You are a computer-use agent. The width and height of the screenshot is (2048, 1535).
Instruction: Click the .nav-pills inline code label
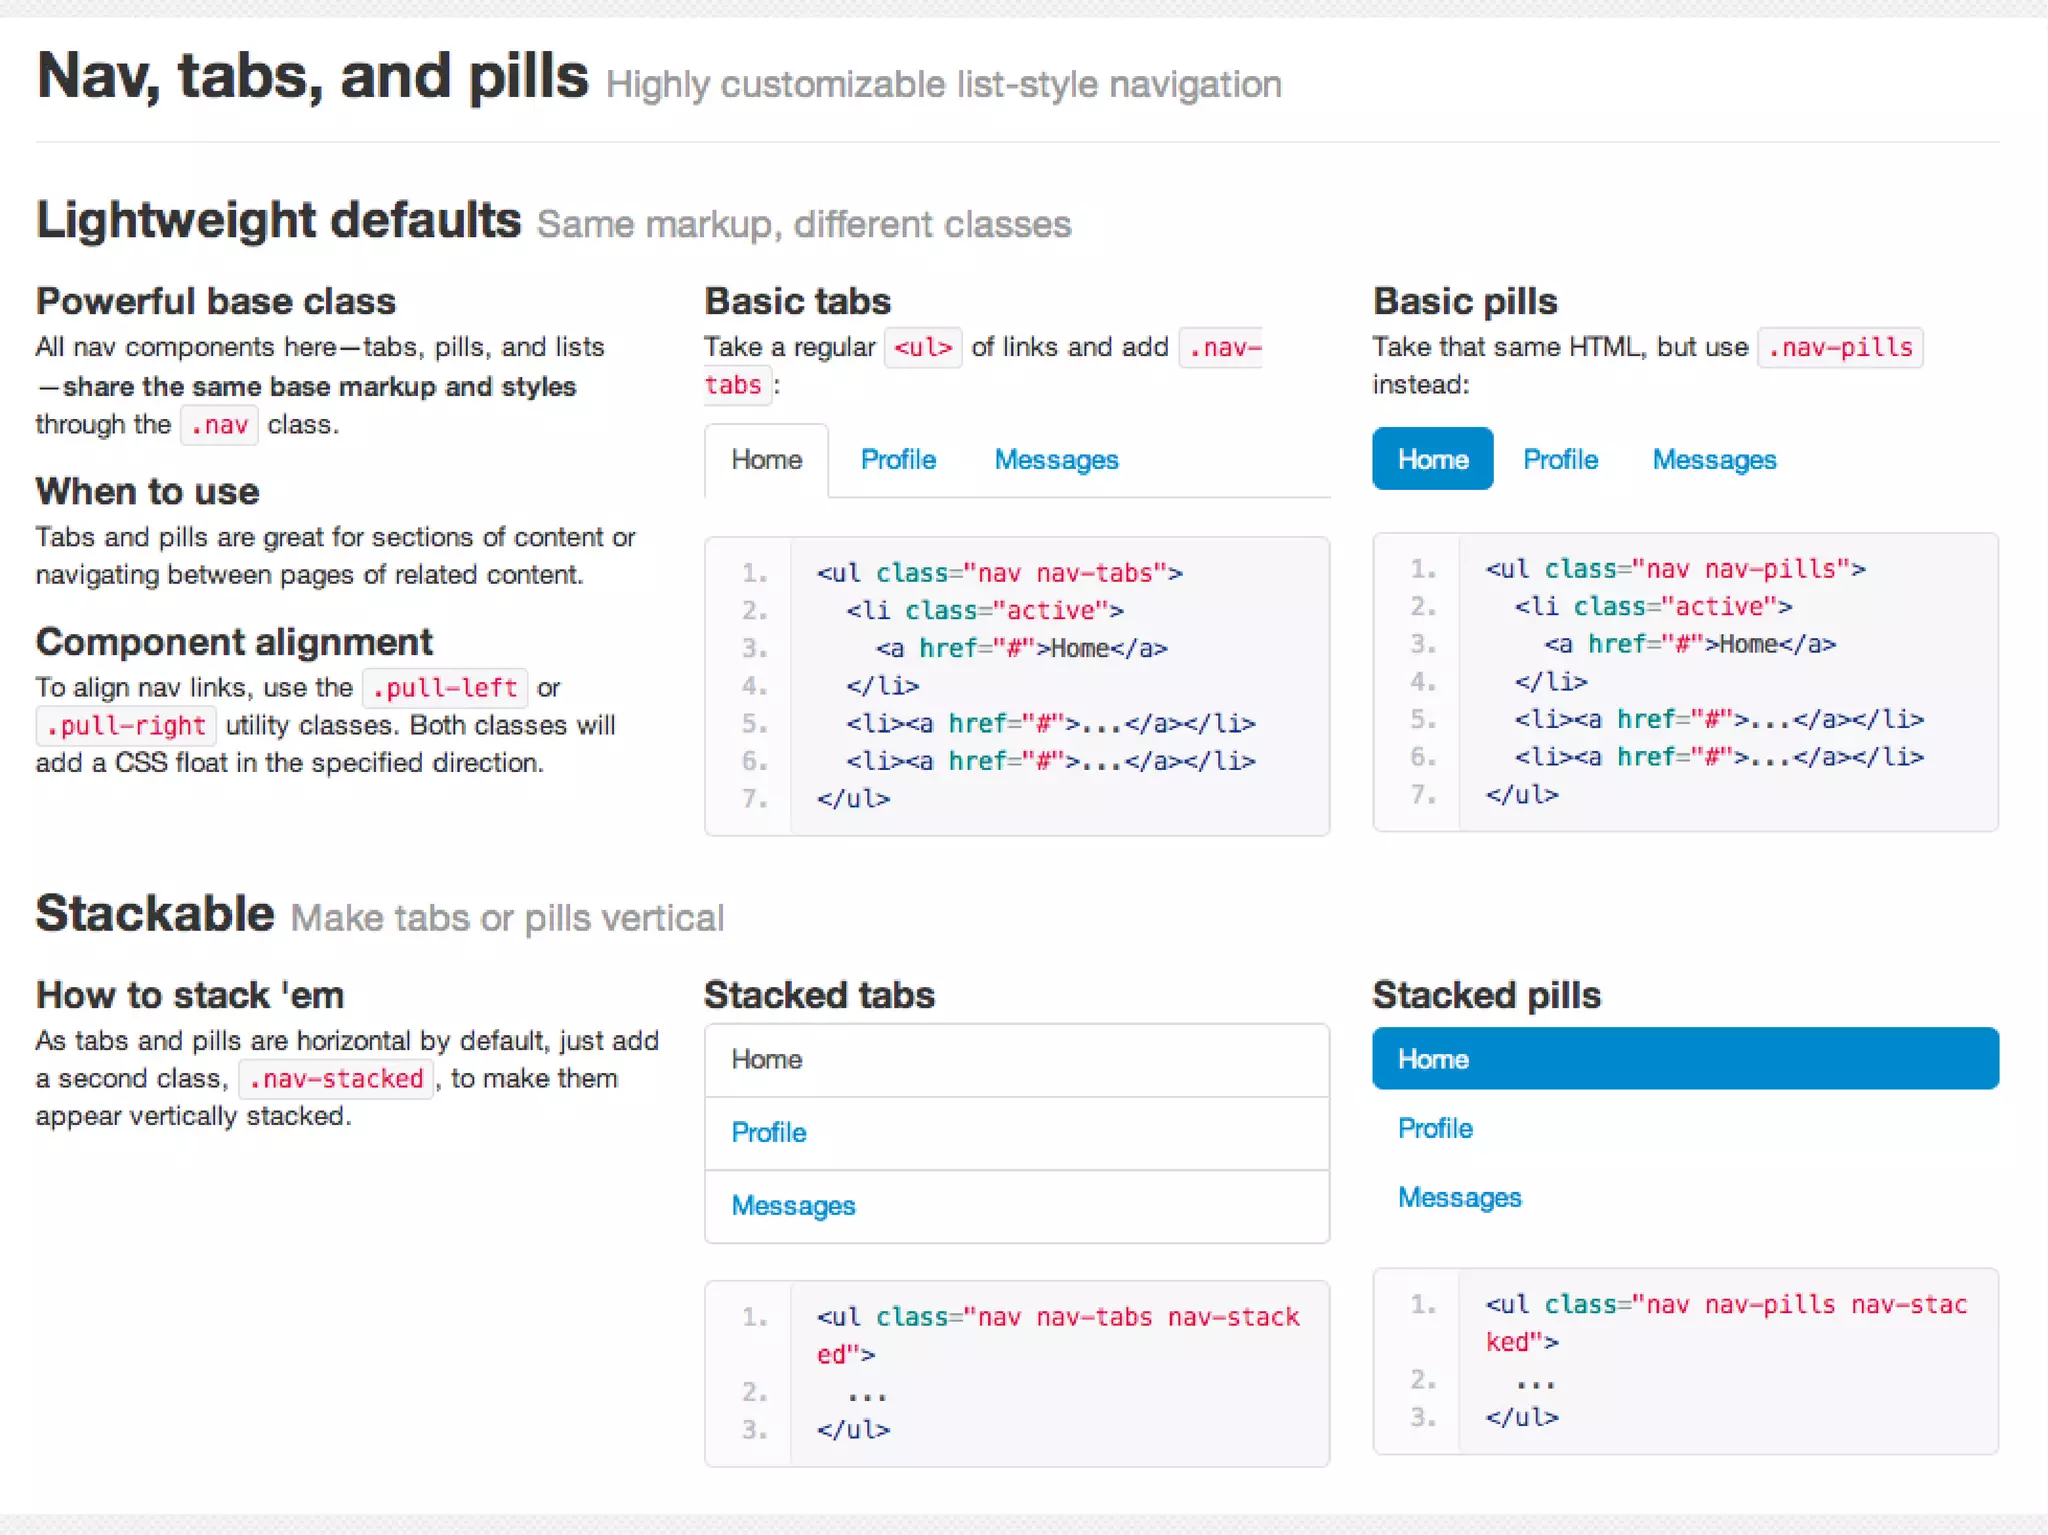click(1840, 348)
